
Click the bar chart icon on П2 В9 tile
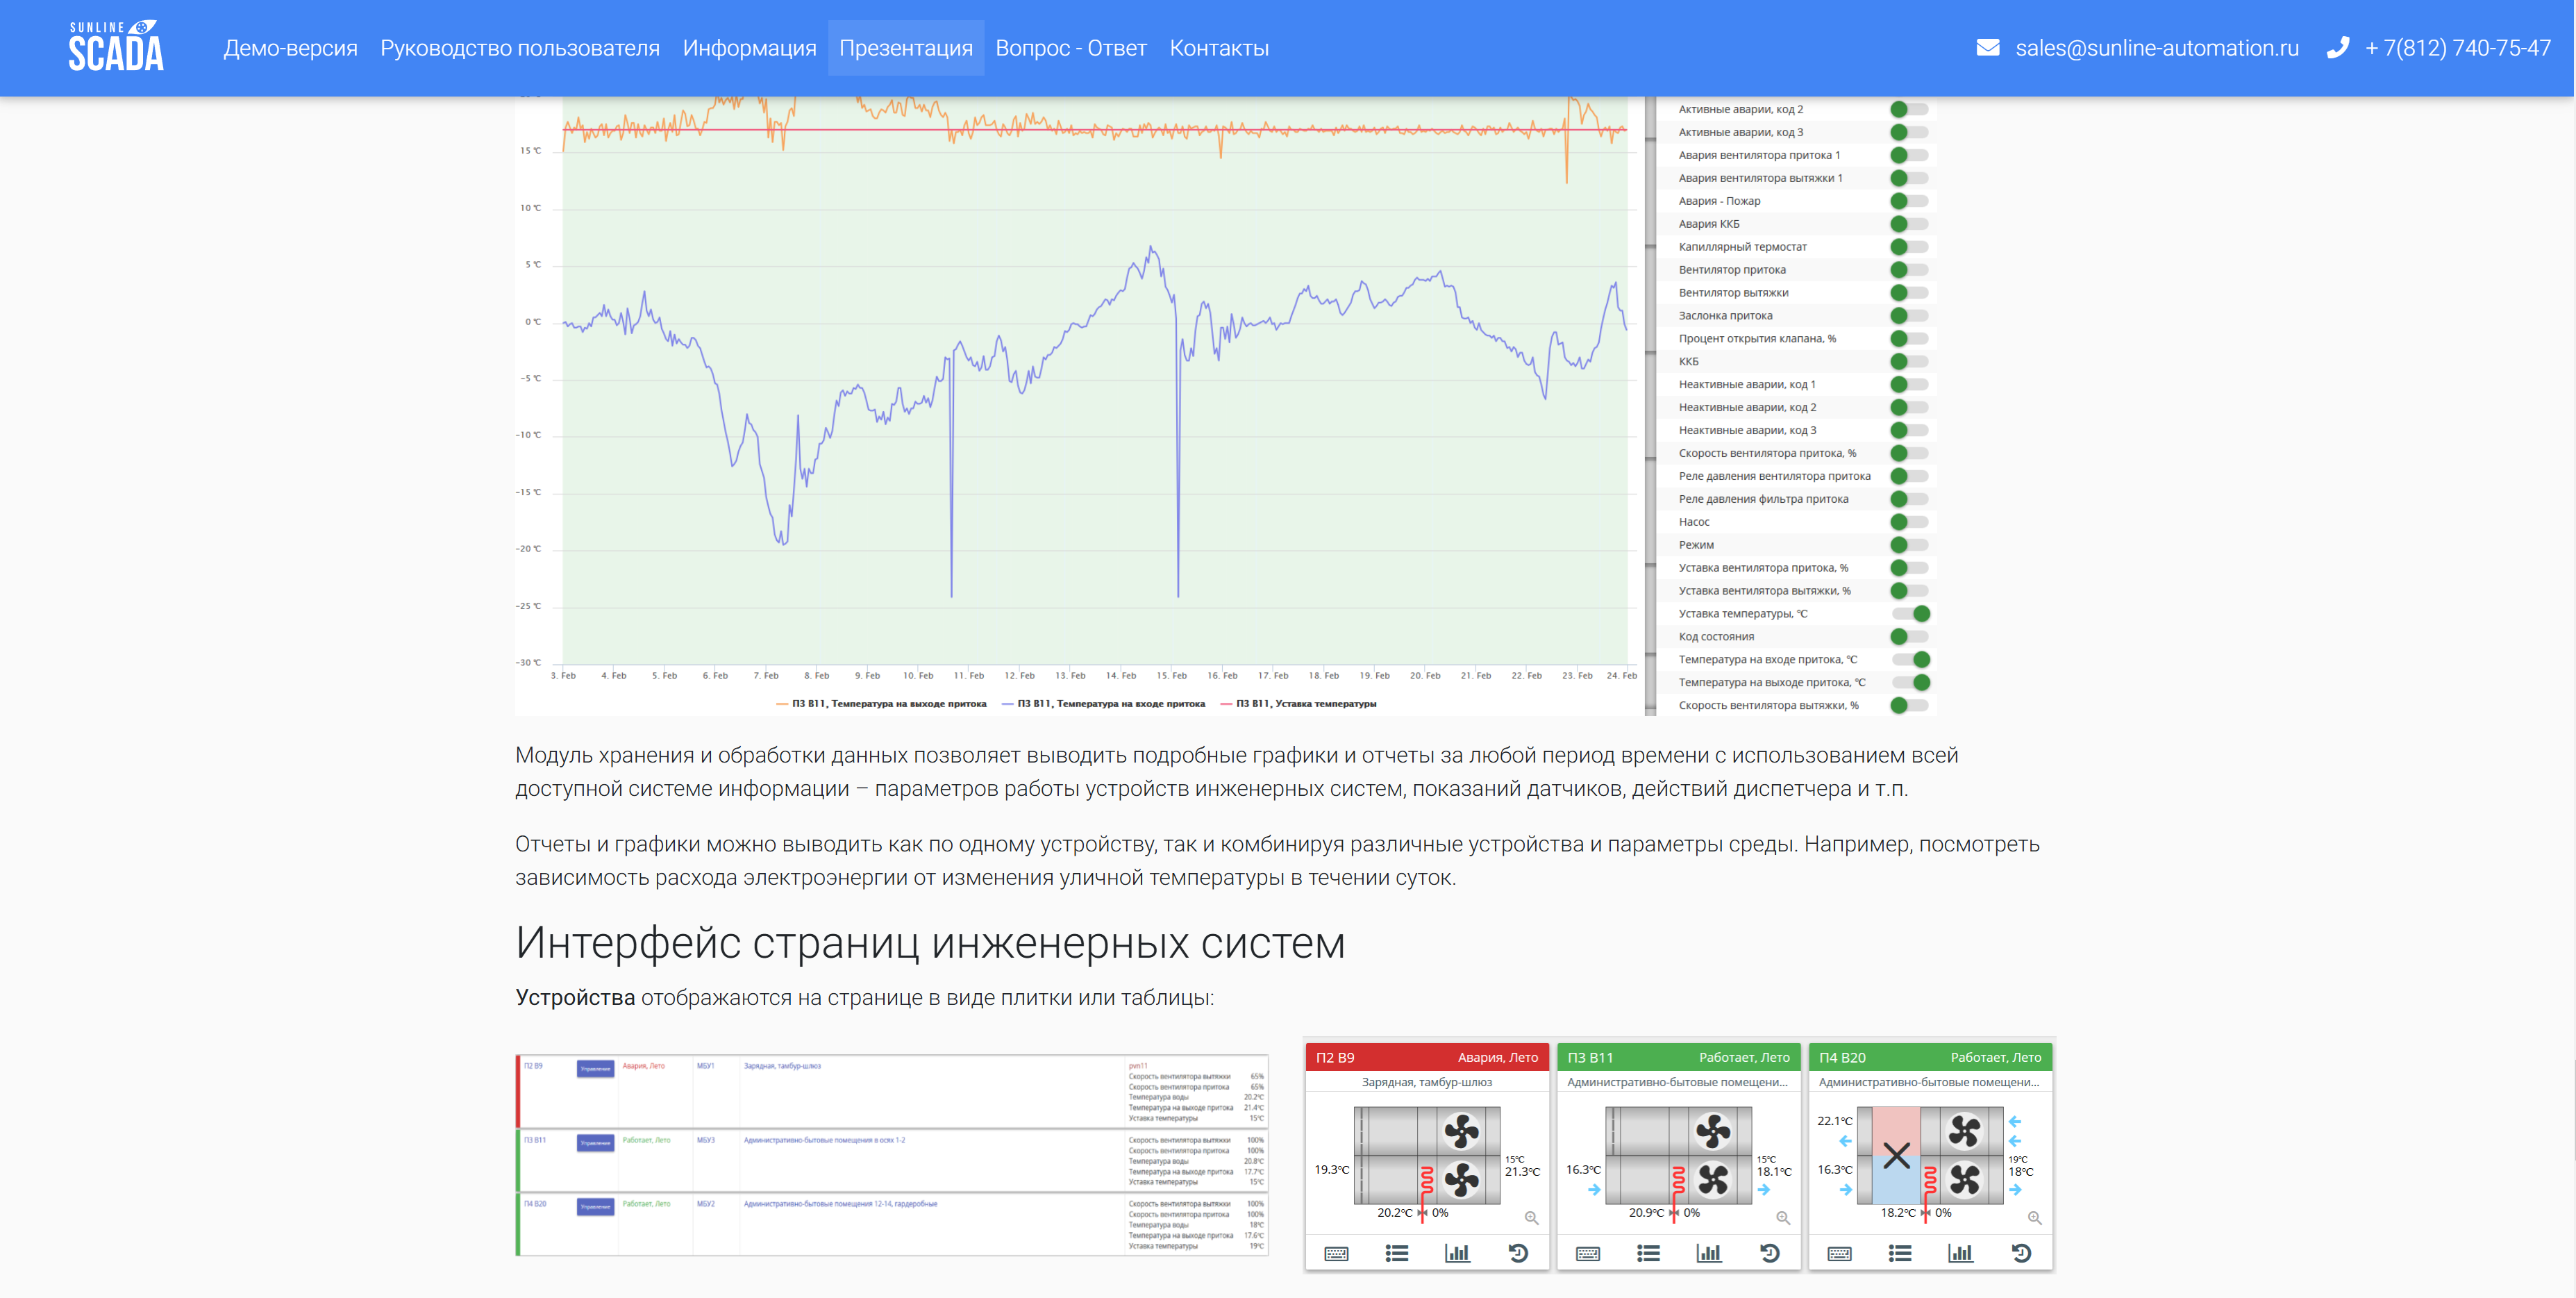point(1457,1253)
